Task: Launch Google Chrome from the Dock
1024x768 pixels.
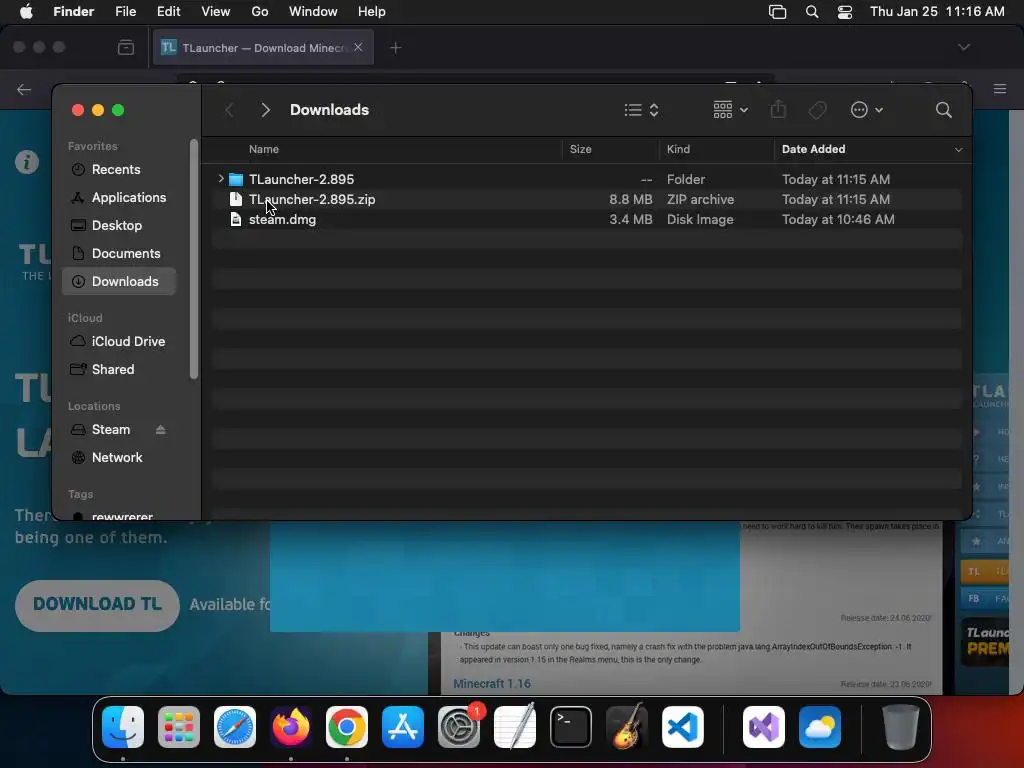Action: [x=347, y=727]
